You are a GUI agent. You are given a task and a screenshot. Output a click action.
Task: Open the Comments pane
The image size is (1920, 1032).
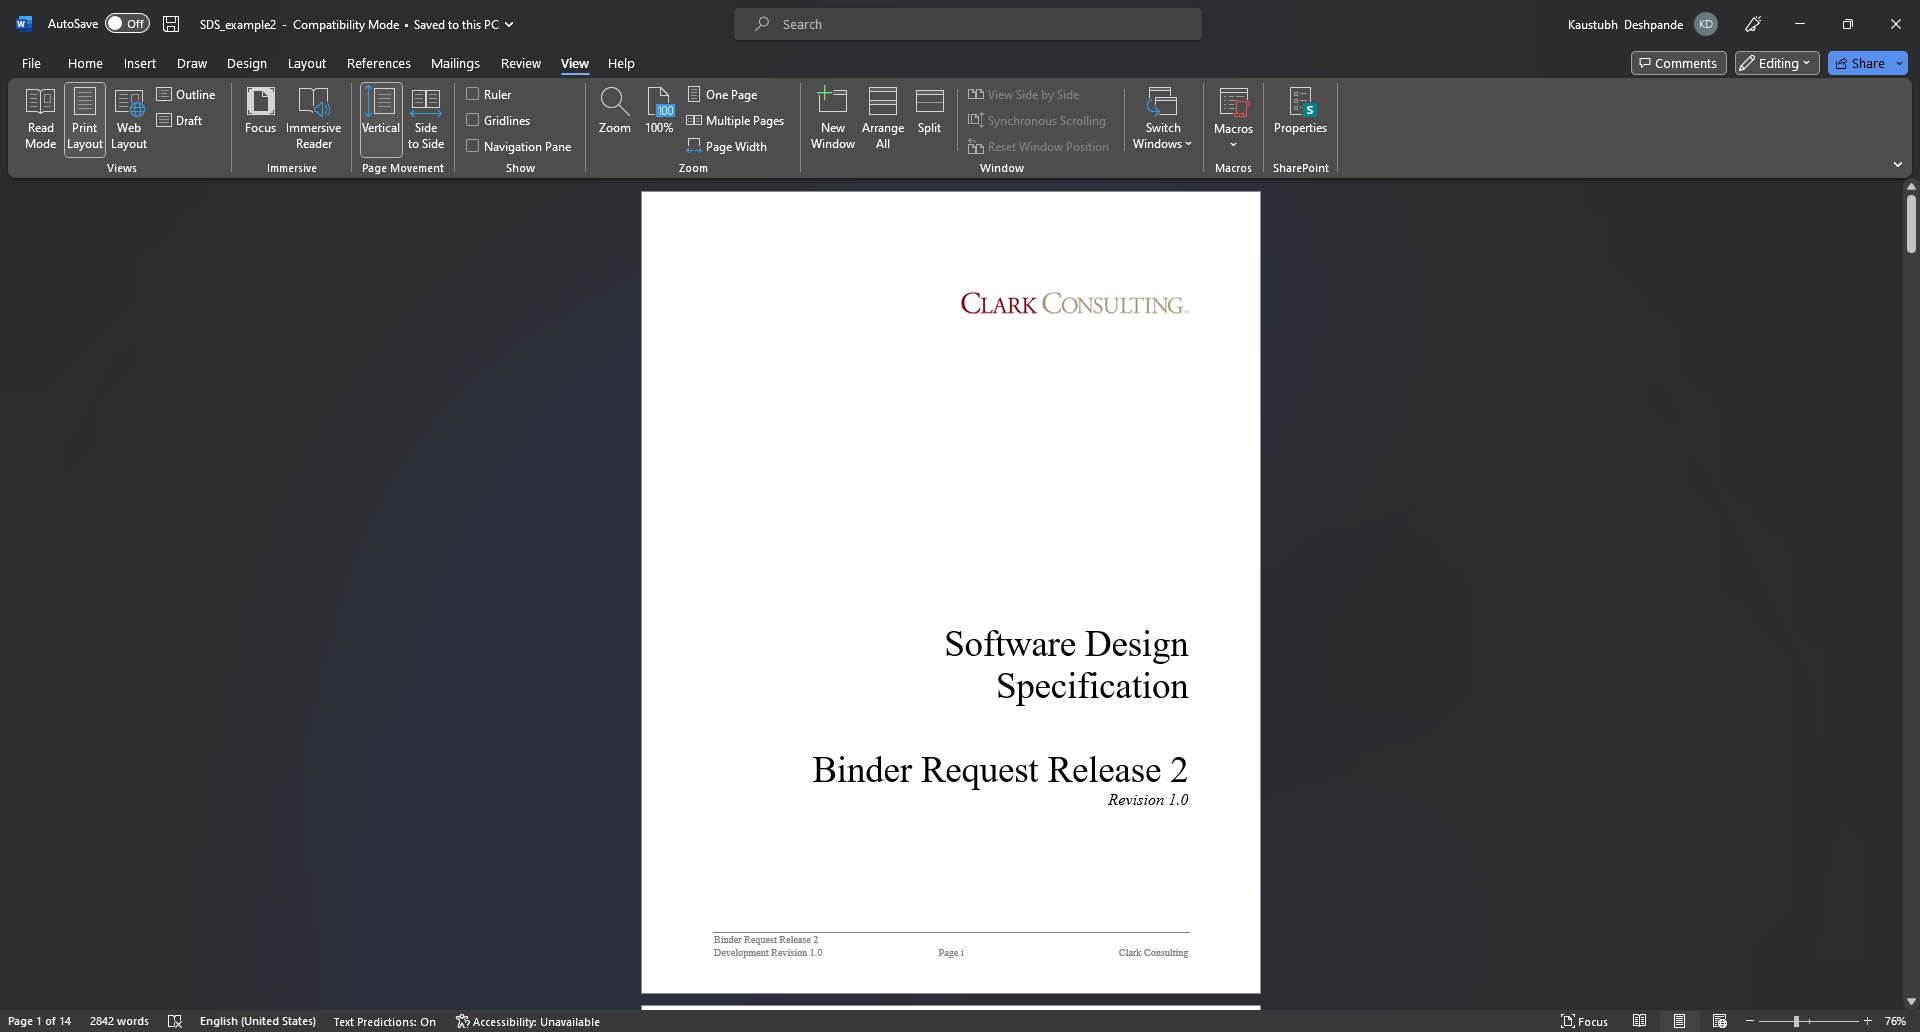tap(1678, 63)
